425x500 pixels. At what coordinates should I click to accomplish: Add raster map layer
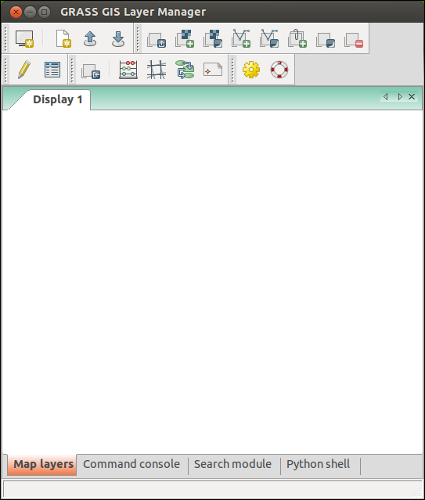(x=185, y=39)
